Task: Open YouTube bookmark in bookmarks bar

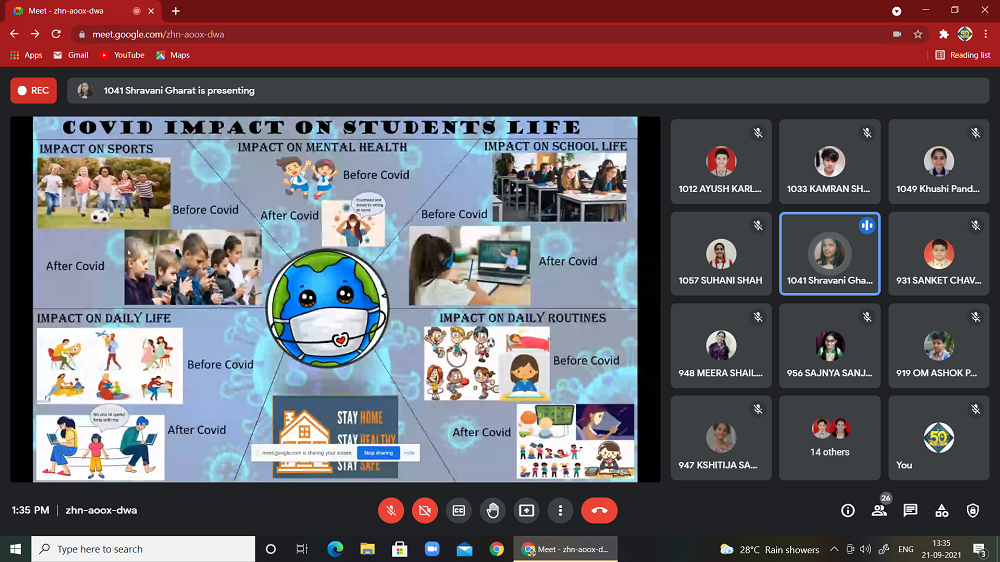Action: coord(122,55)
